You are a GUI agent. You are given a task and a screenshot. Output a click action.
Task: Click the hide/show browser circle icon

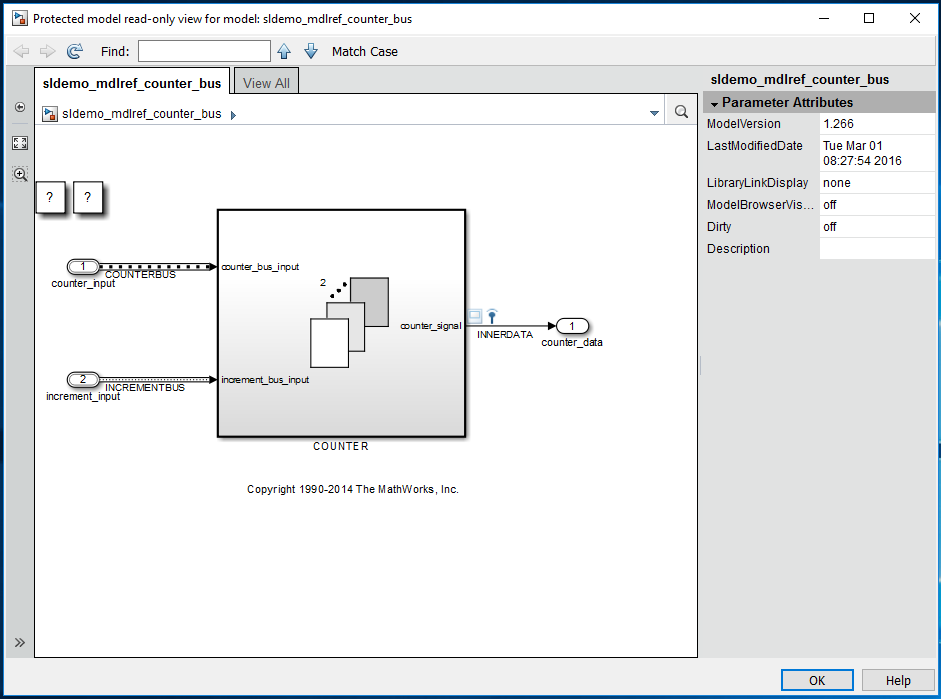click(20, 107)
